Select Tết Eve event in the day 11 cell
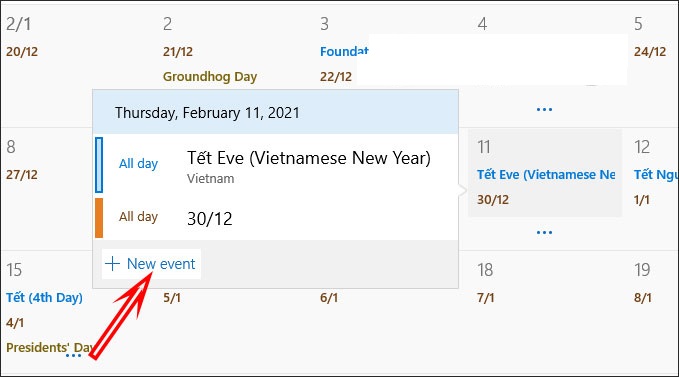The width and height of the screenshot is (679, 377). coord(546,175)
